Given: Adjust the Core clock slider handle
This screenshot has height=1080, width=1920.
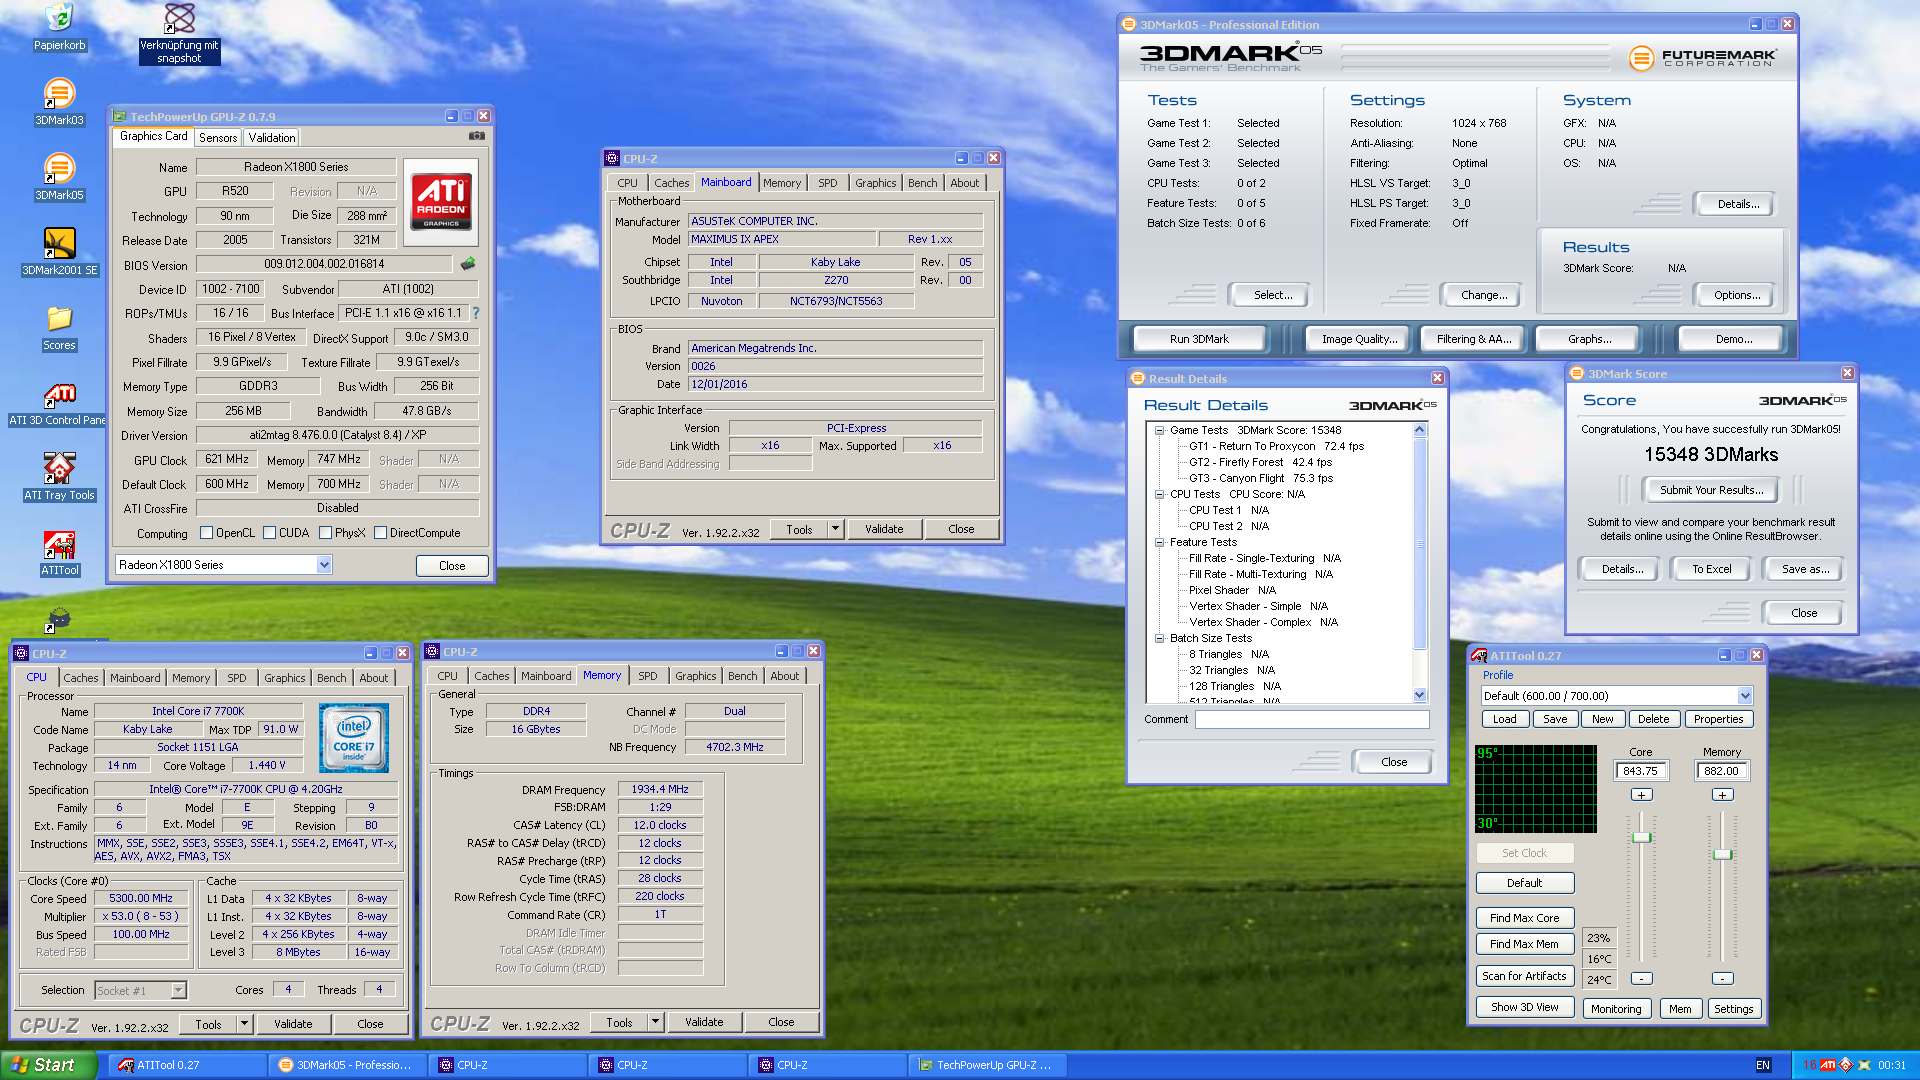Looking at the screenshot, I should [x=1641, y=837].
